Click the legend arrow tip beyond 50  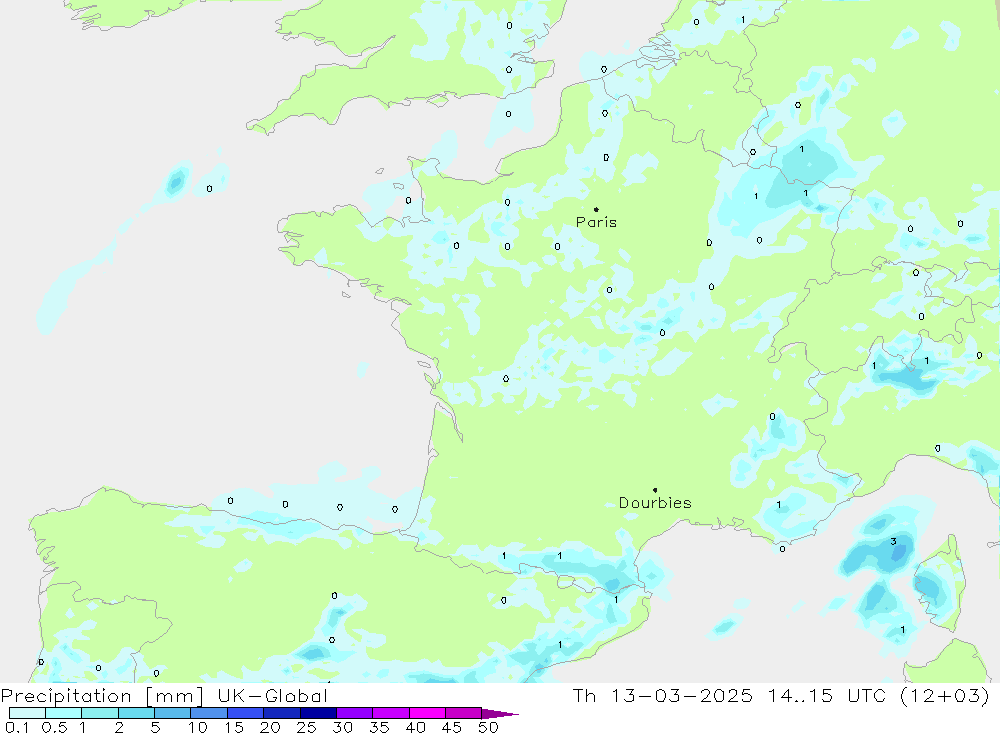(x=501, y=714)
